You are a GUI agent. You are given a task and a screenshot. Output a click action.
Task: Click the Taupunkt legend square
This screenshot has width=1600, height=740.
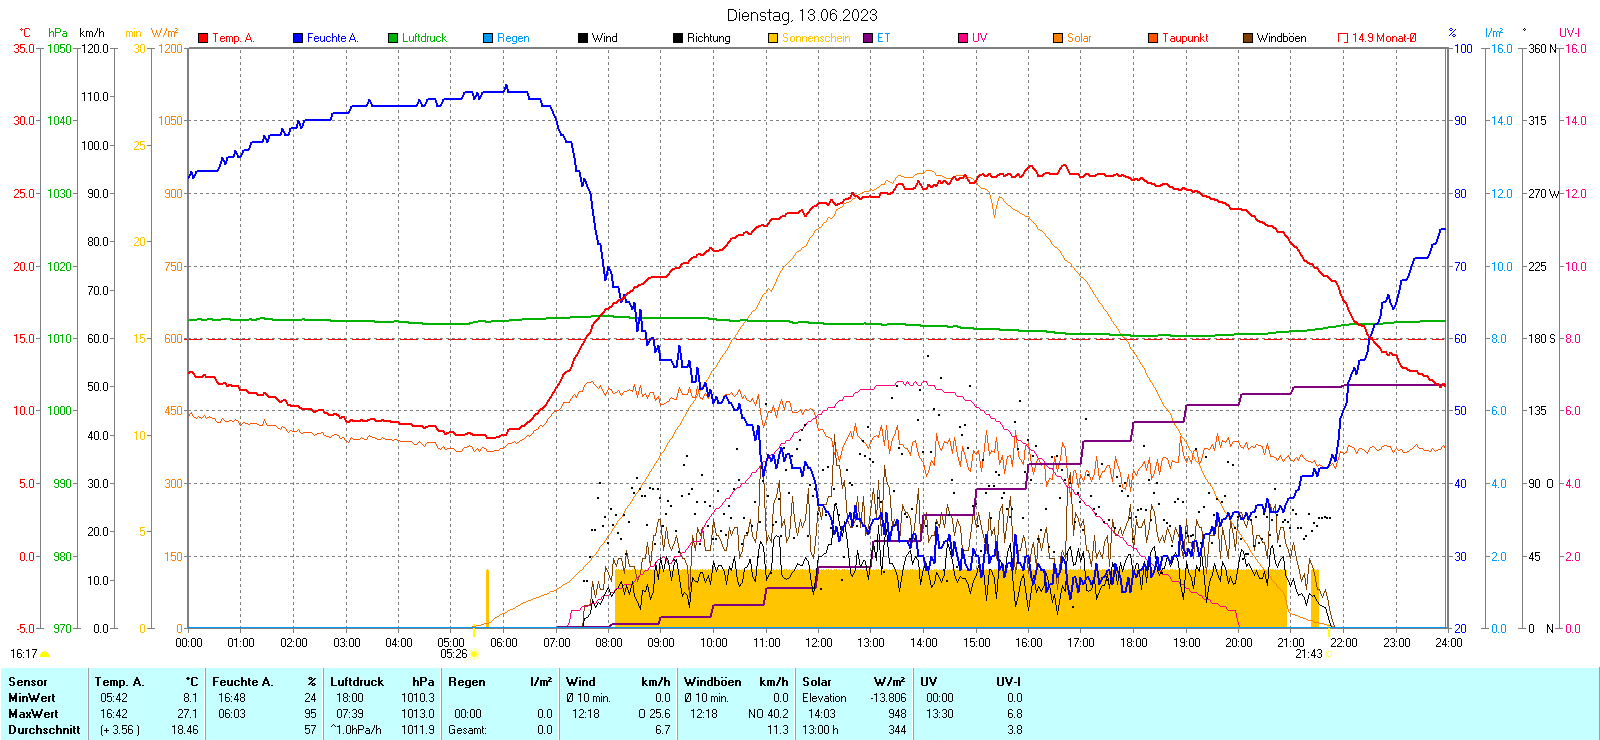pyautogui.click(x=1153, y=38)
